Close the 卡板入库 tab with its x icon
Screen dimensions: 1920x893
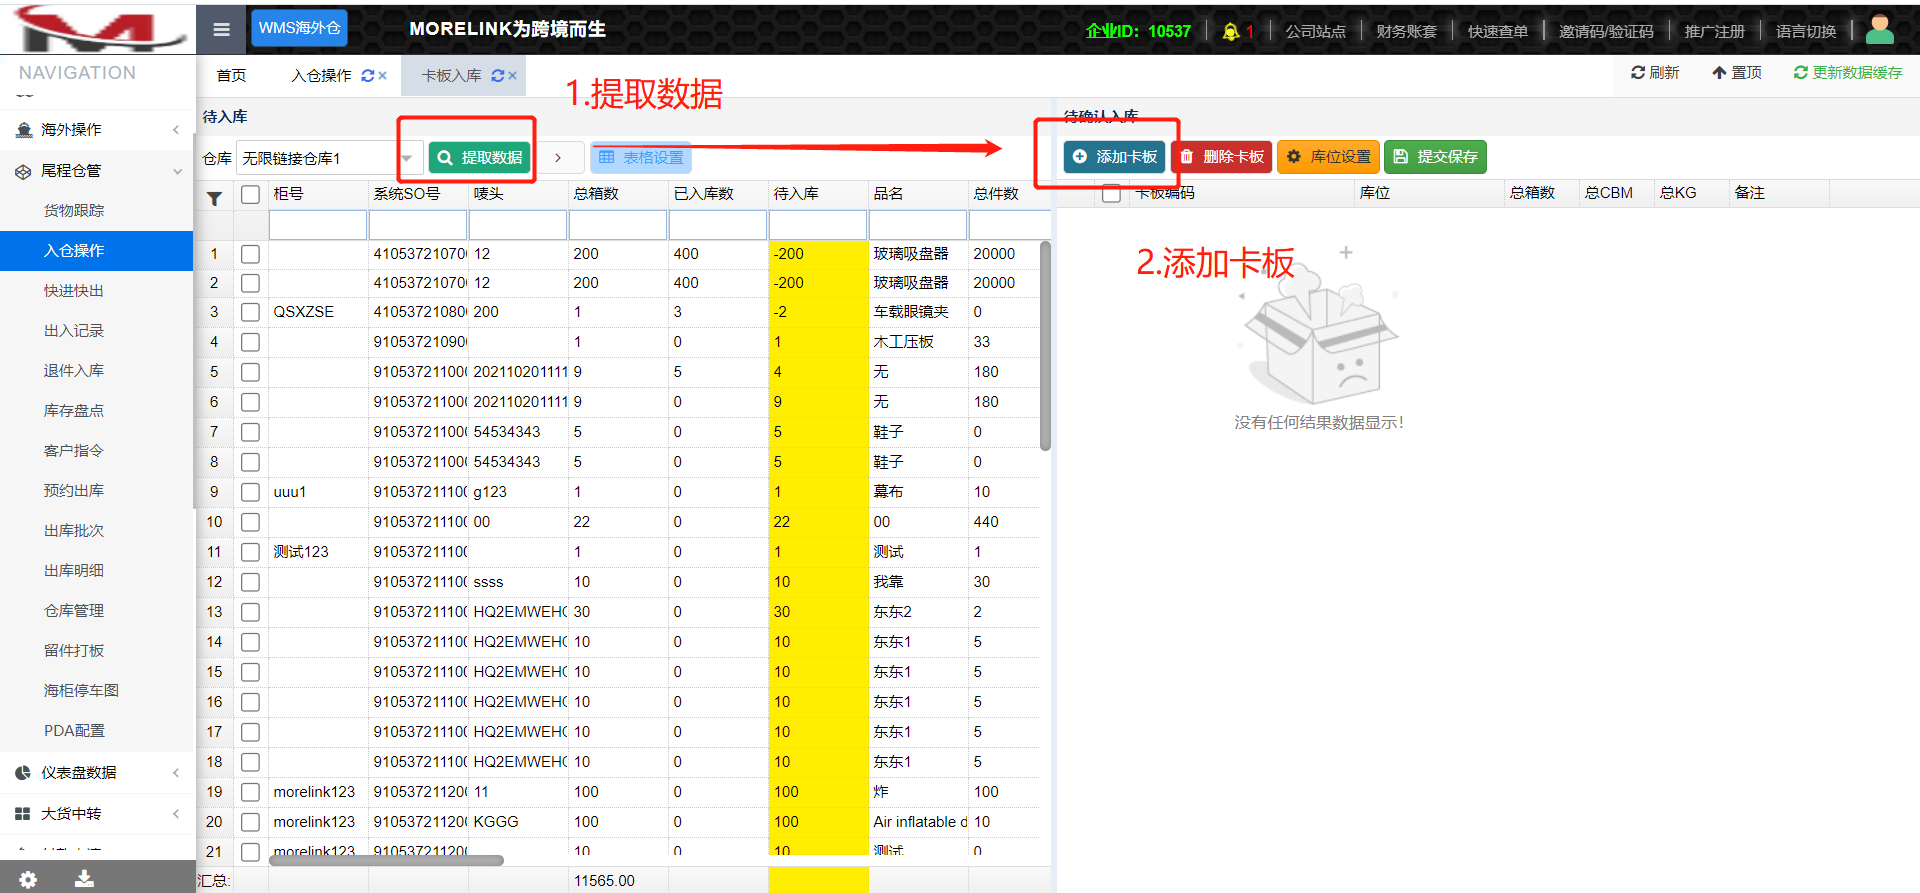coord(513,76)
